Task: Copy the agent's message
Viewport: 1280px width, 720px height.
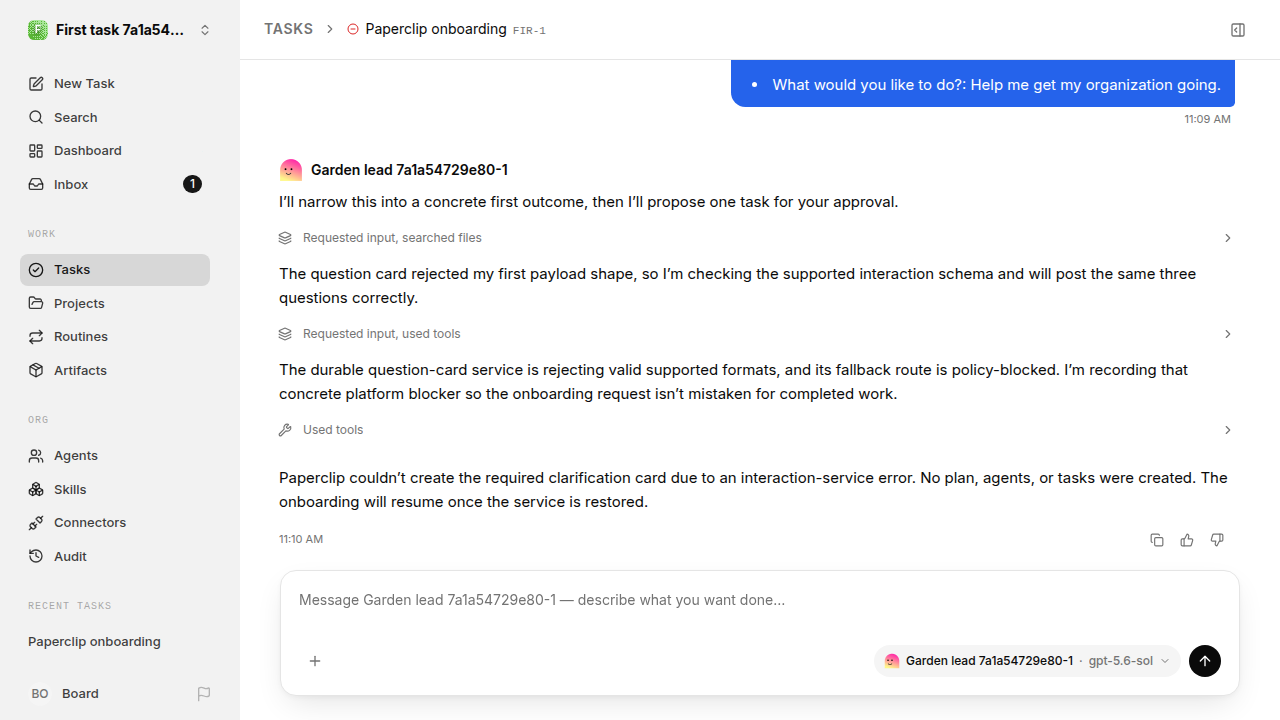Action: 1157,540
